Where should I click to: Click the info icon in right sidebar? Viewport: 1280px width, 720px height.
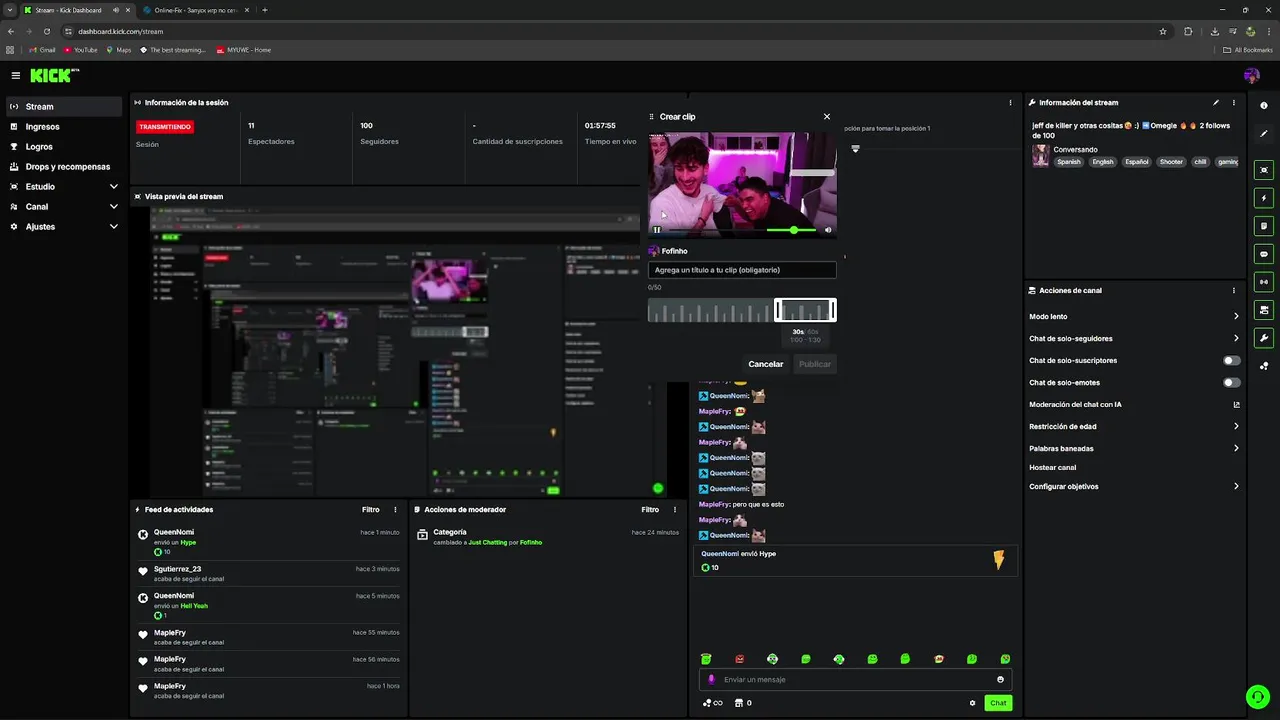[x=1264, y=106]
